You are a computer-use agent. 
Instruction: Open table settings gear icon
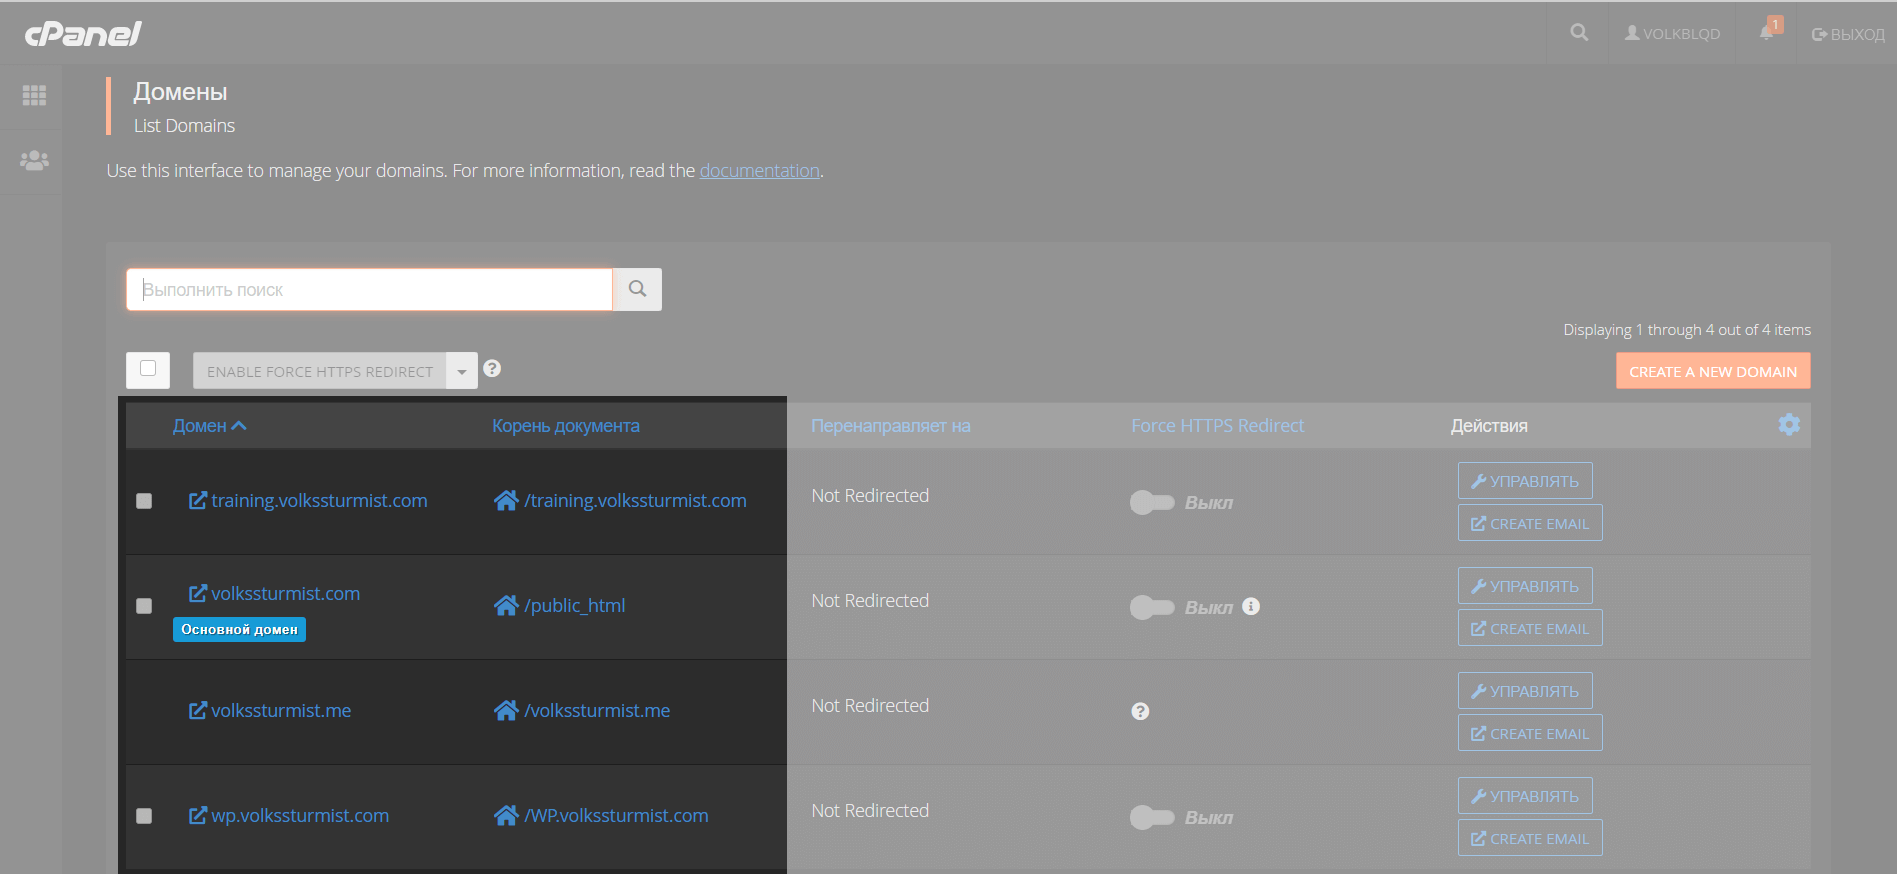pos(1789,424)
